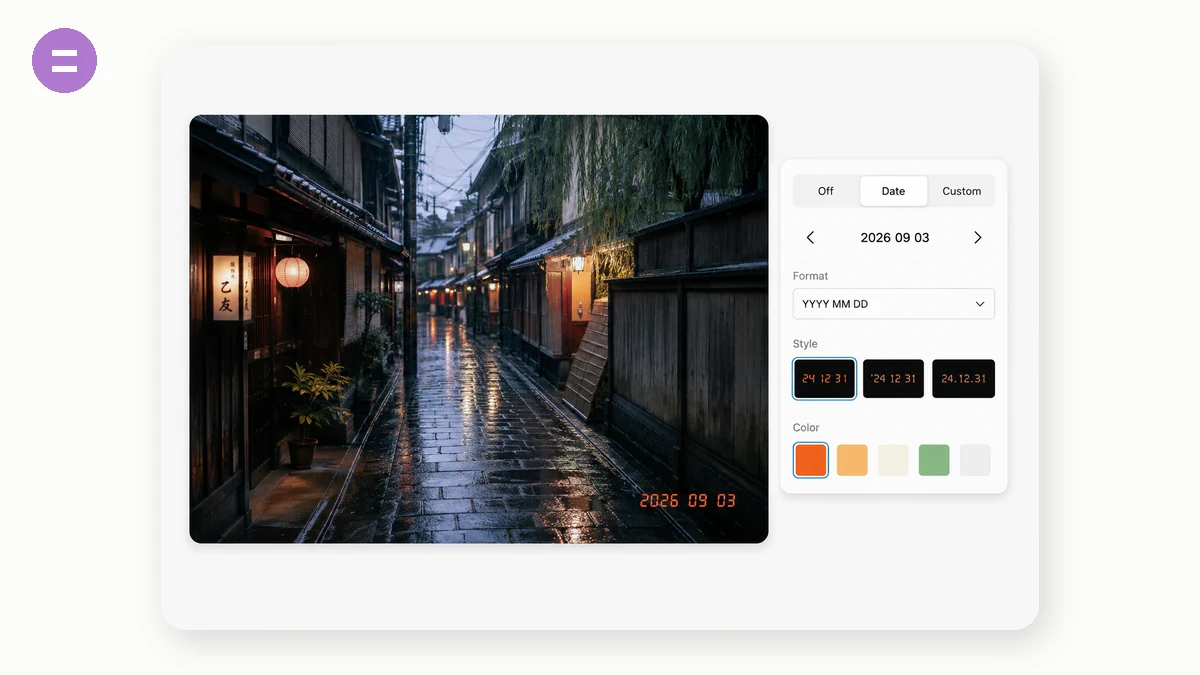Select the Off tab

click(826, 191)
